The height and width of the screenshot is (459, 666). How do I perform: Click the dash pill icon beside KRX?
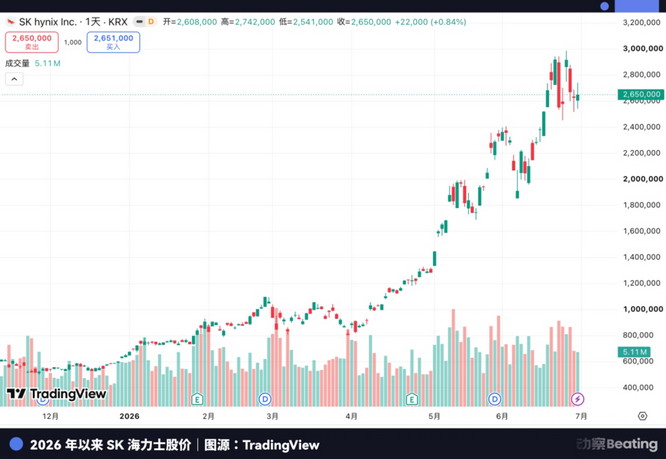[139, 21]
